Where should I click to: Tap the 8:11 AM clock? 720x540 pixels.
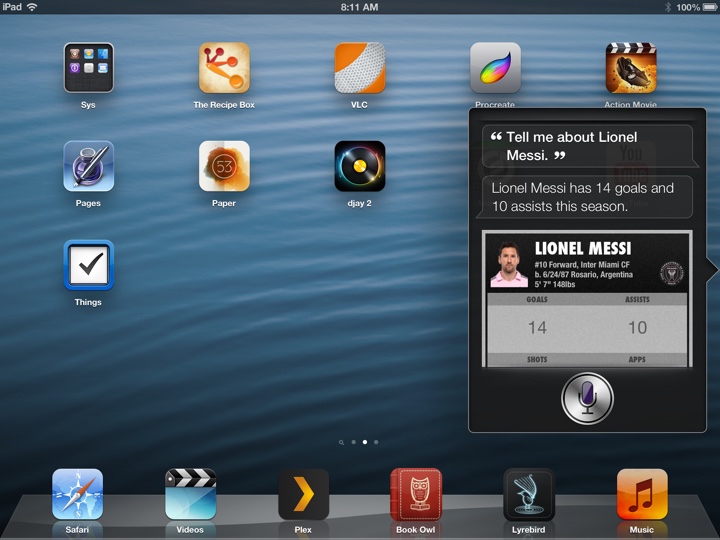360,7
